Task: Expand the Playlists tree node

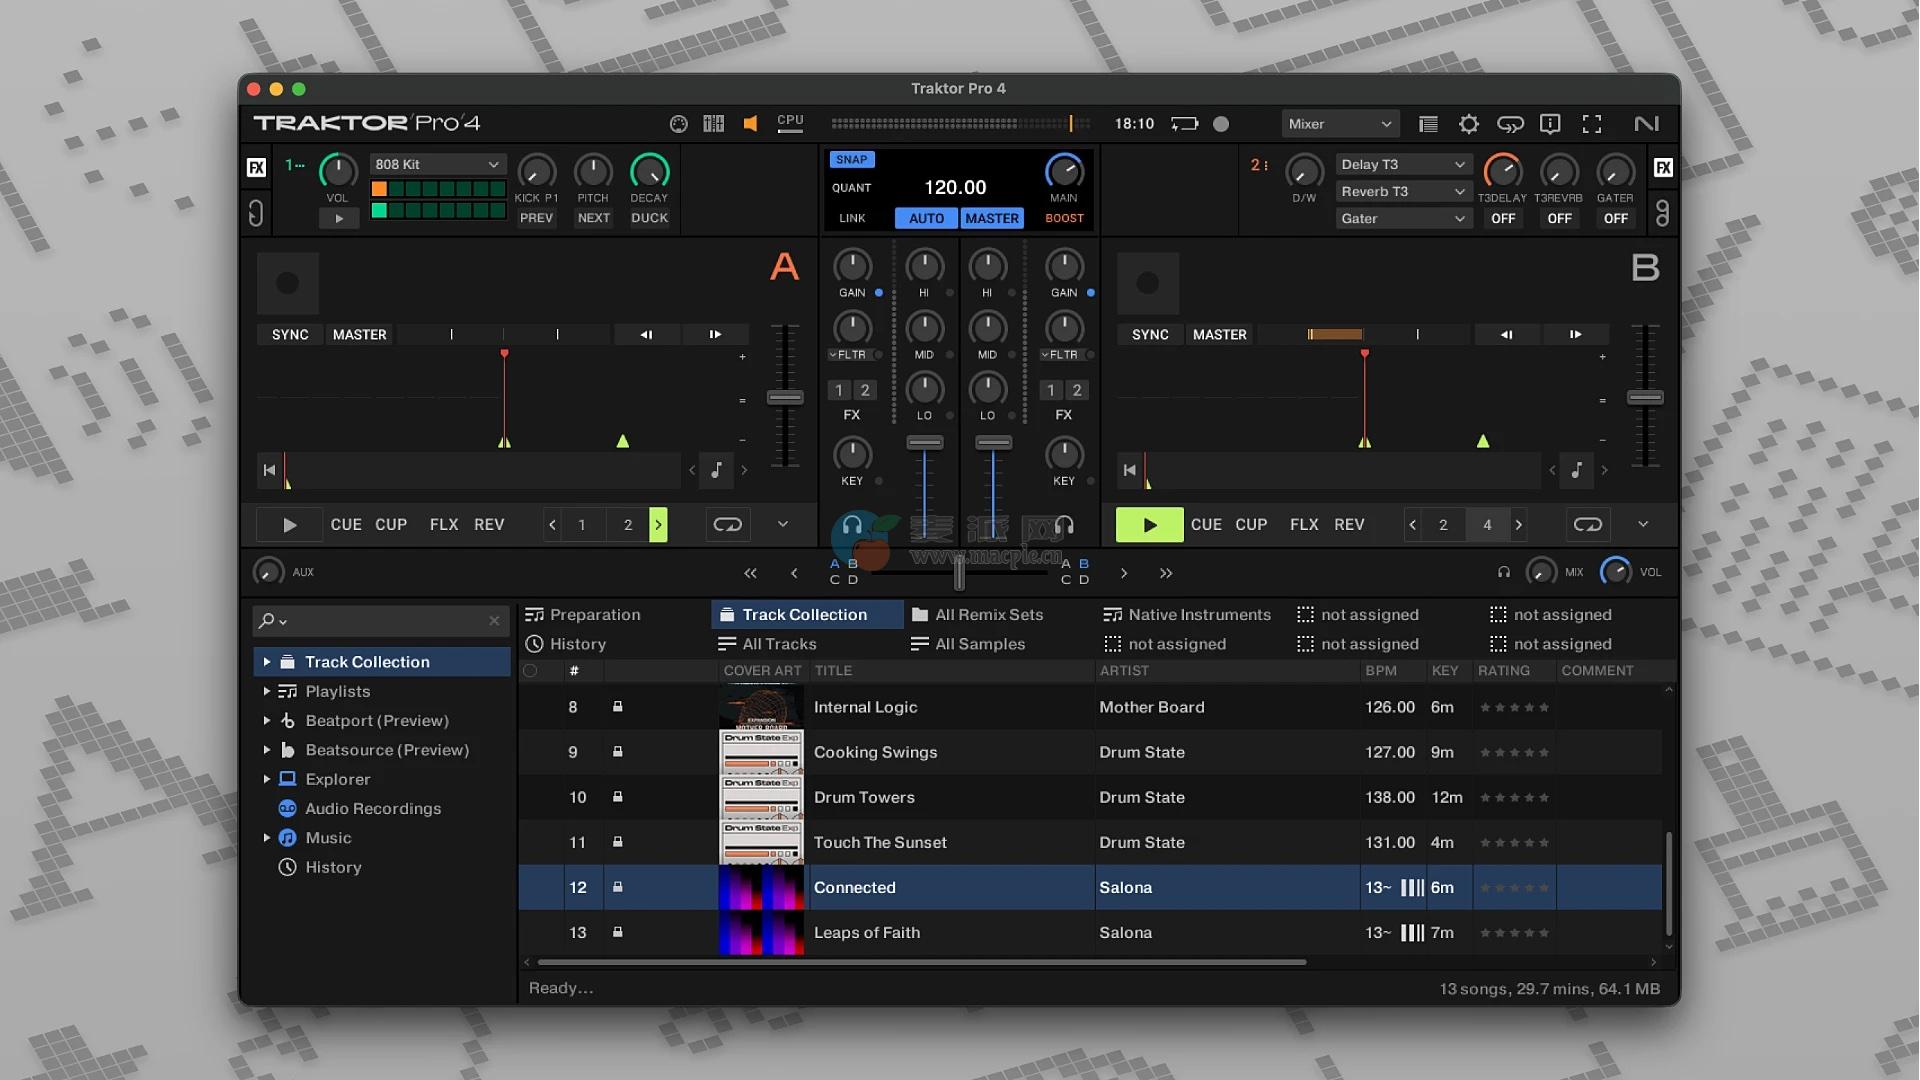Action: tap(267, 691)
